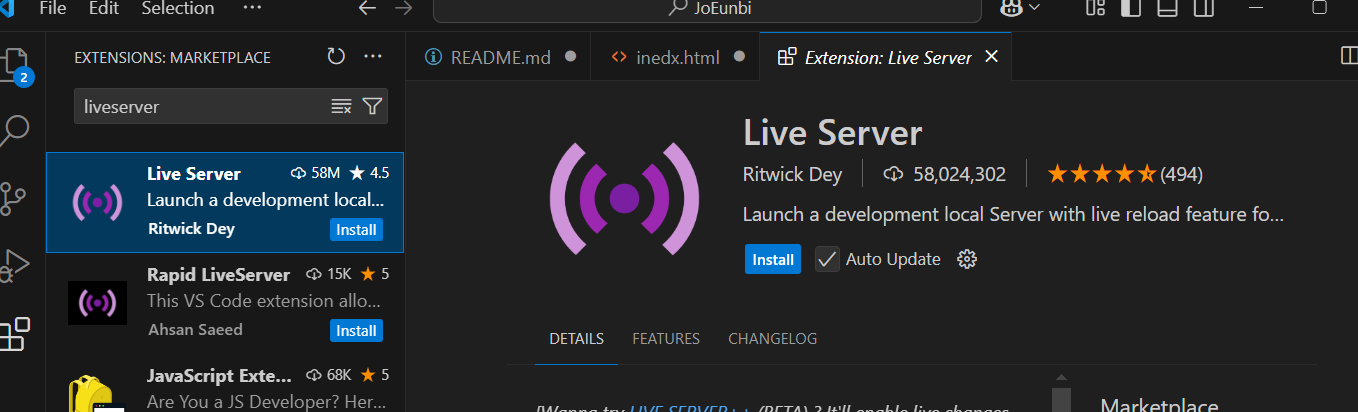
Task: Click the Live Server heading title
Action: pyautogui.click(x=832, y=133)
